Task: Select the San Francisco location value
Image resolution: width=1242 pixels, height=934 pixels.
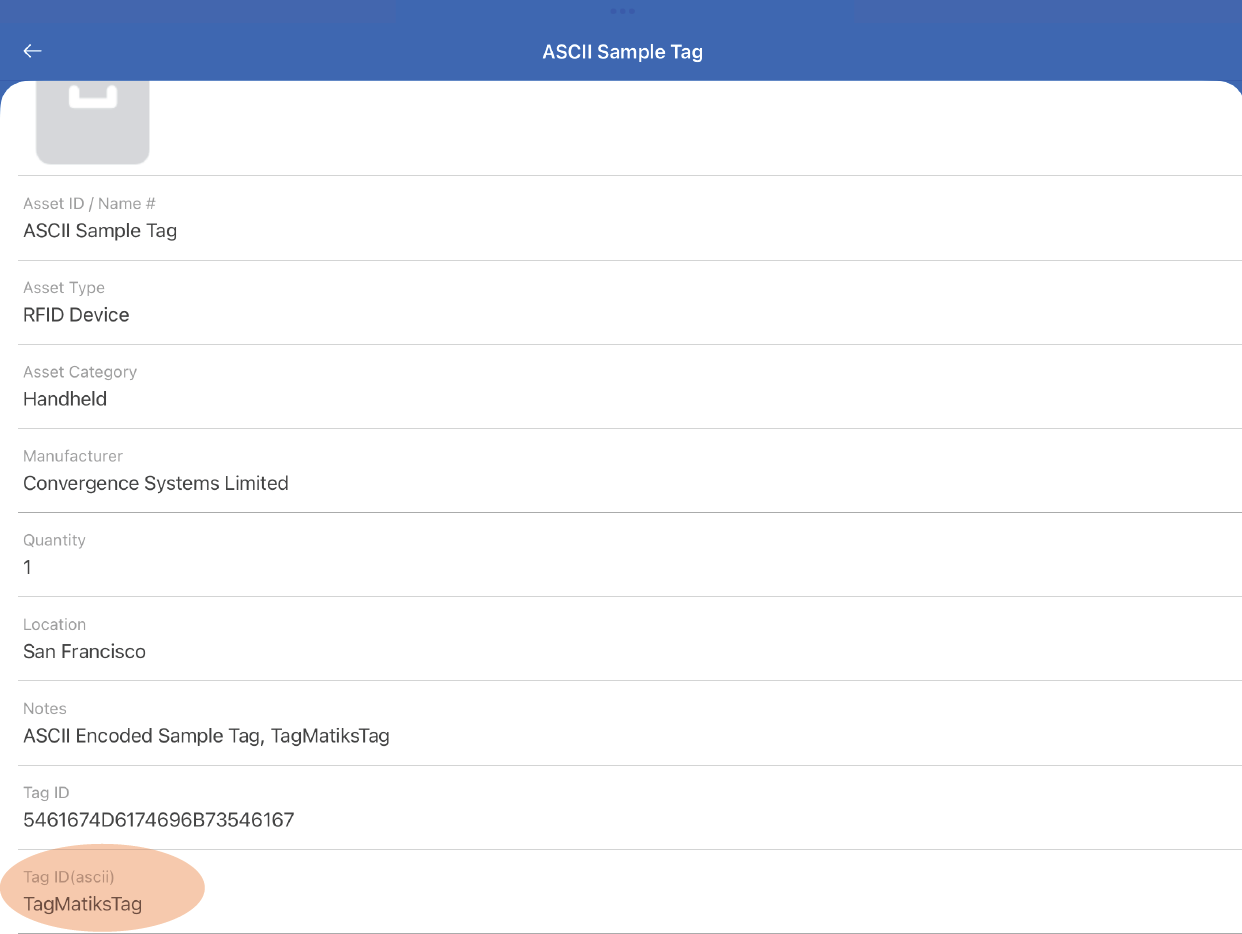Action: 84,652
